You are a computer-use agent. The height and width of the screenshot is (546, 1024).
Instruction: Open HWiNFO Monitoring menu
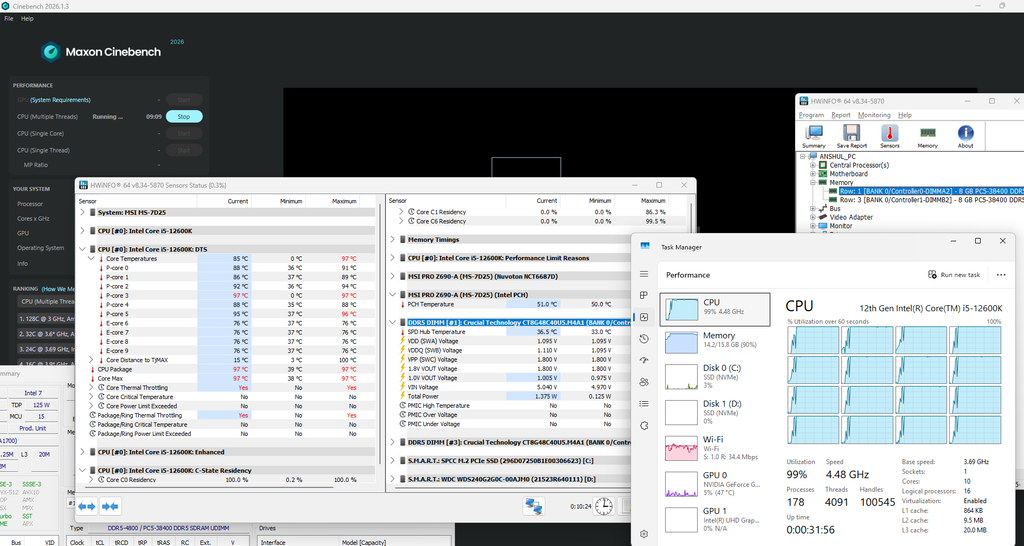(x=874, y=115)
